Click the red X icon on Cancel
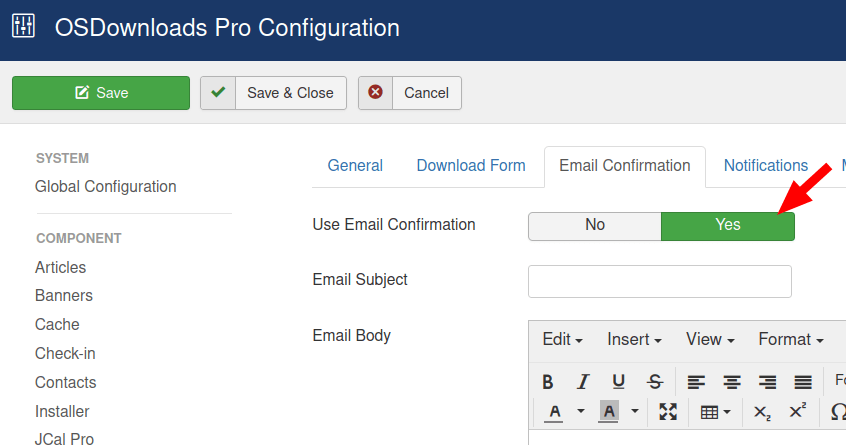Image resolution: width=846 pixels, height=445 pixels. tap(376, 92)
